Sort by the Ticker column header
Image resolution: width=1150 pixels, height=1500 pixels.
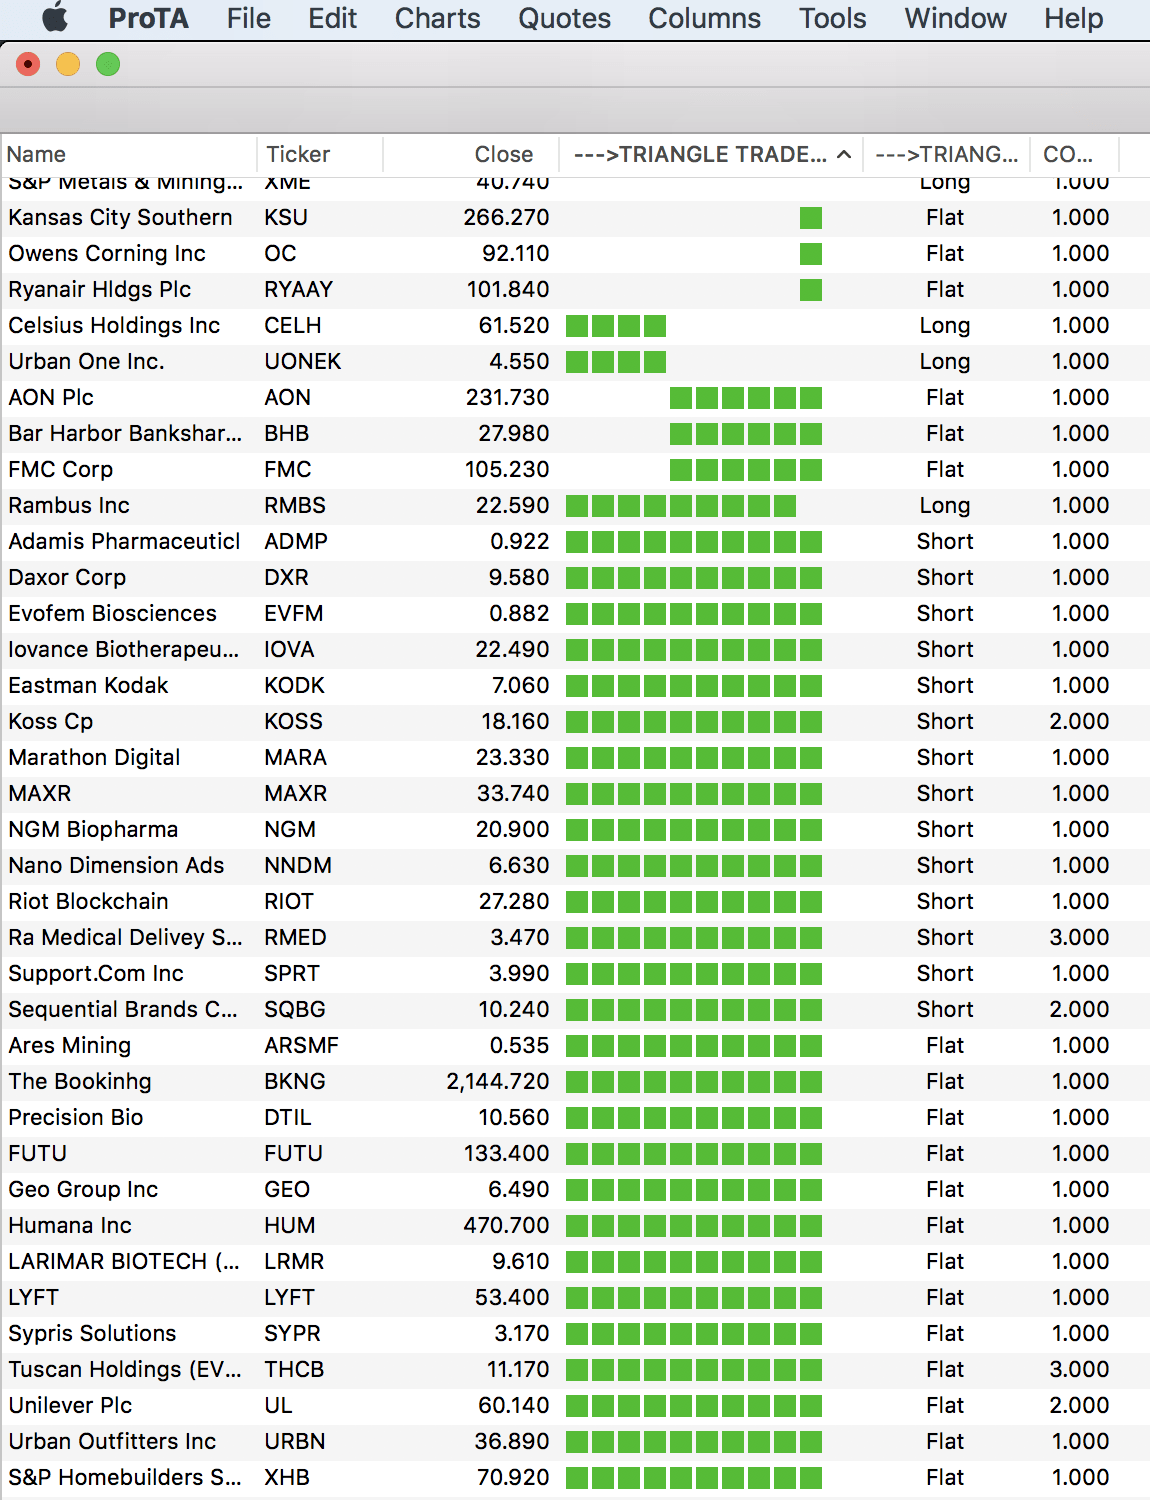click(x=320, y=154)
